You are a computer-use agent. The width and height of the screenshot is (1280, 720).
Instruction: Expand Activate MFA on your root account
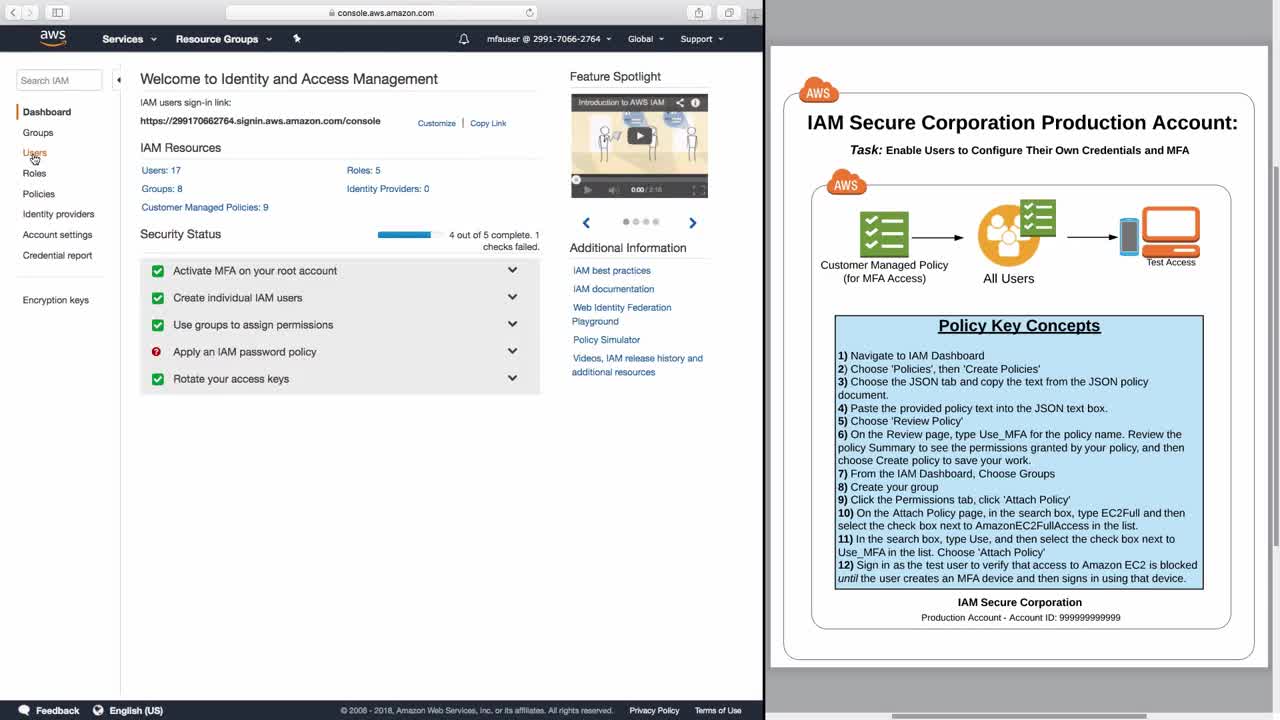click(x=512, y=270)
